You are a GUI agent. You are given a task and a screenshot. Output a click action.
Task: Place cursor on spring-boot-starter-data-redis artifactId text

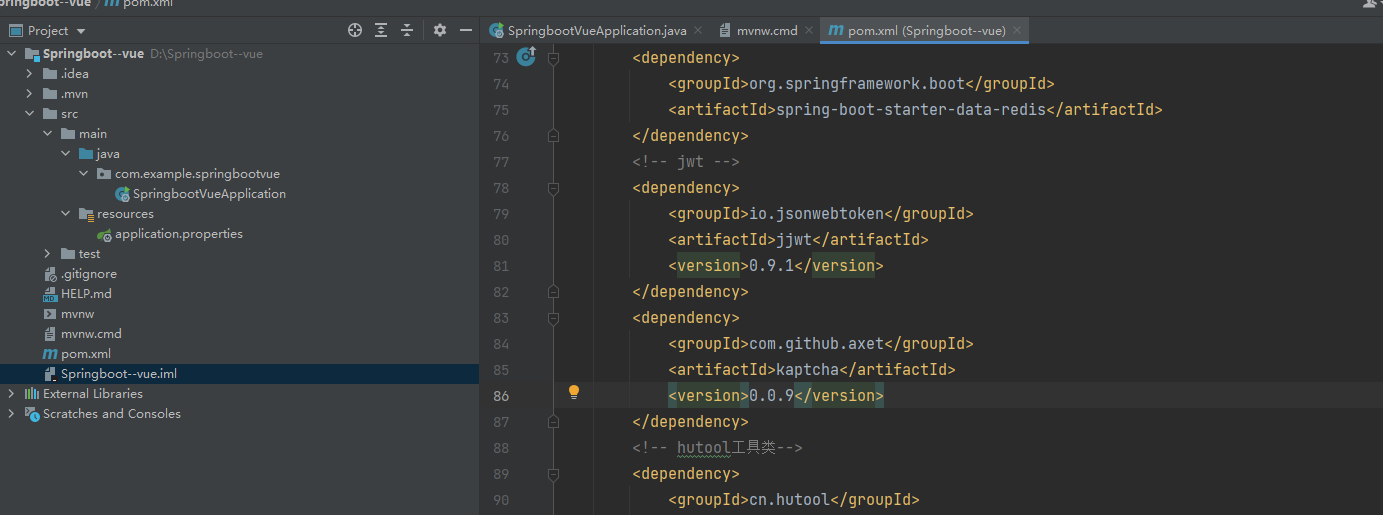point(910,110)
